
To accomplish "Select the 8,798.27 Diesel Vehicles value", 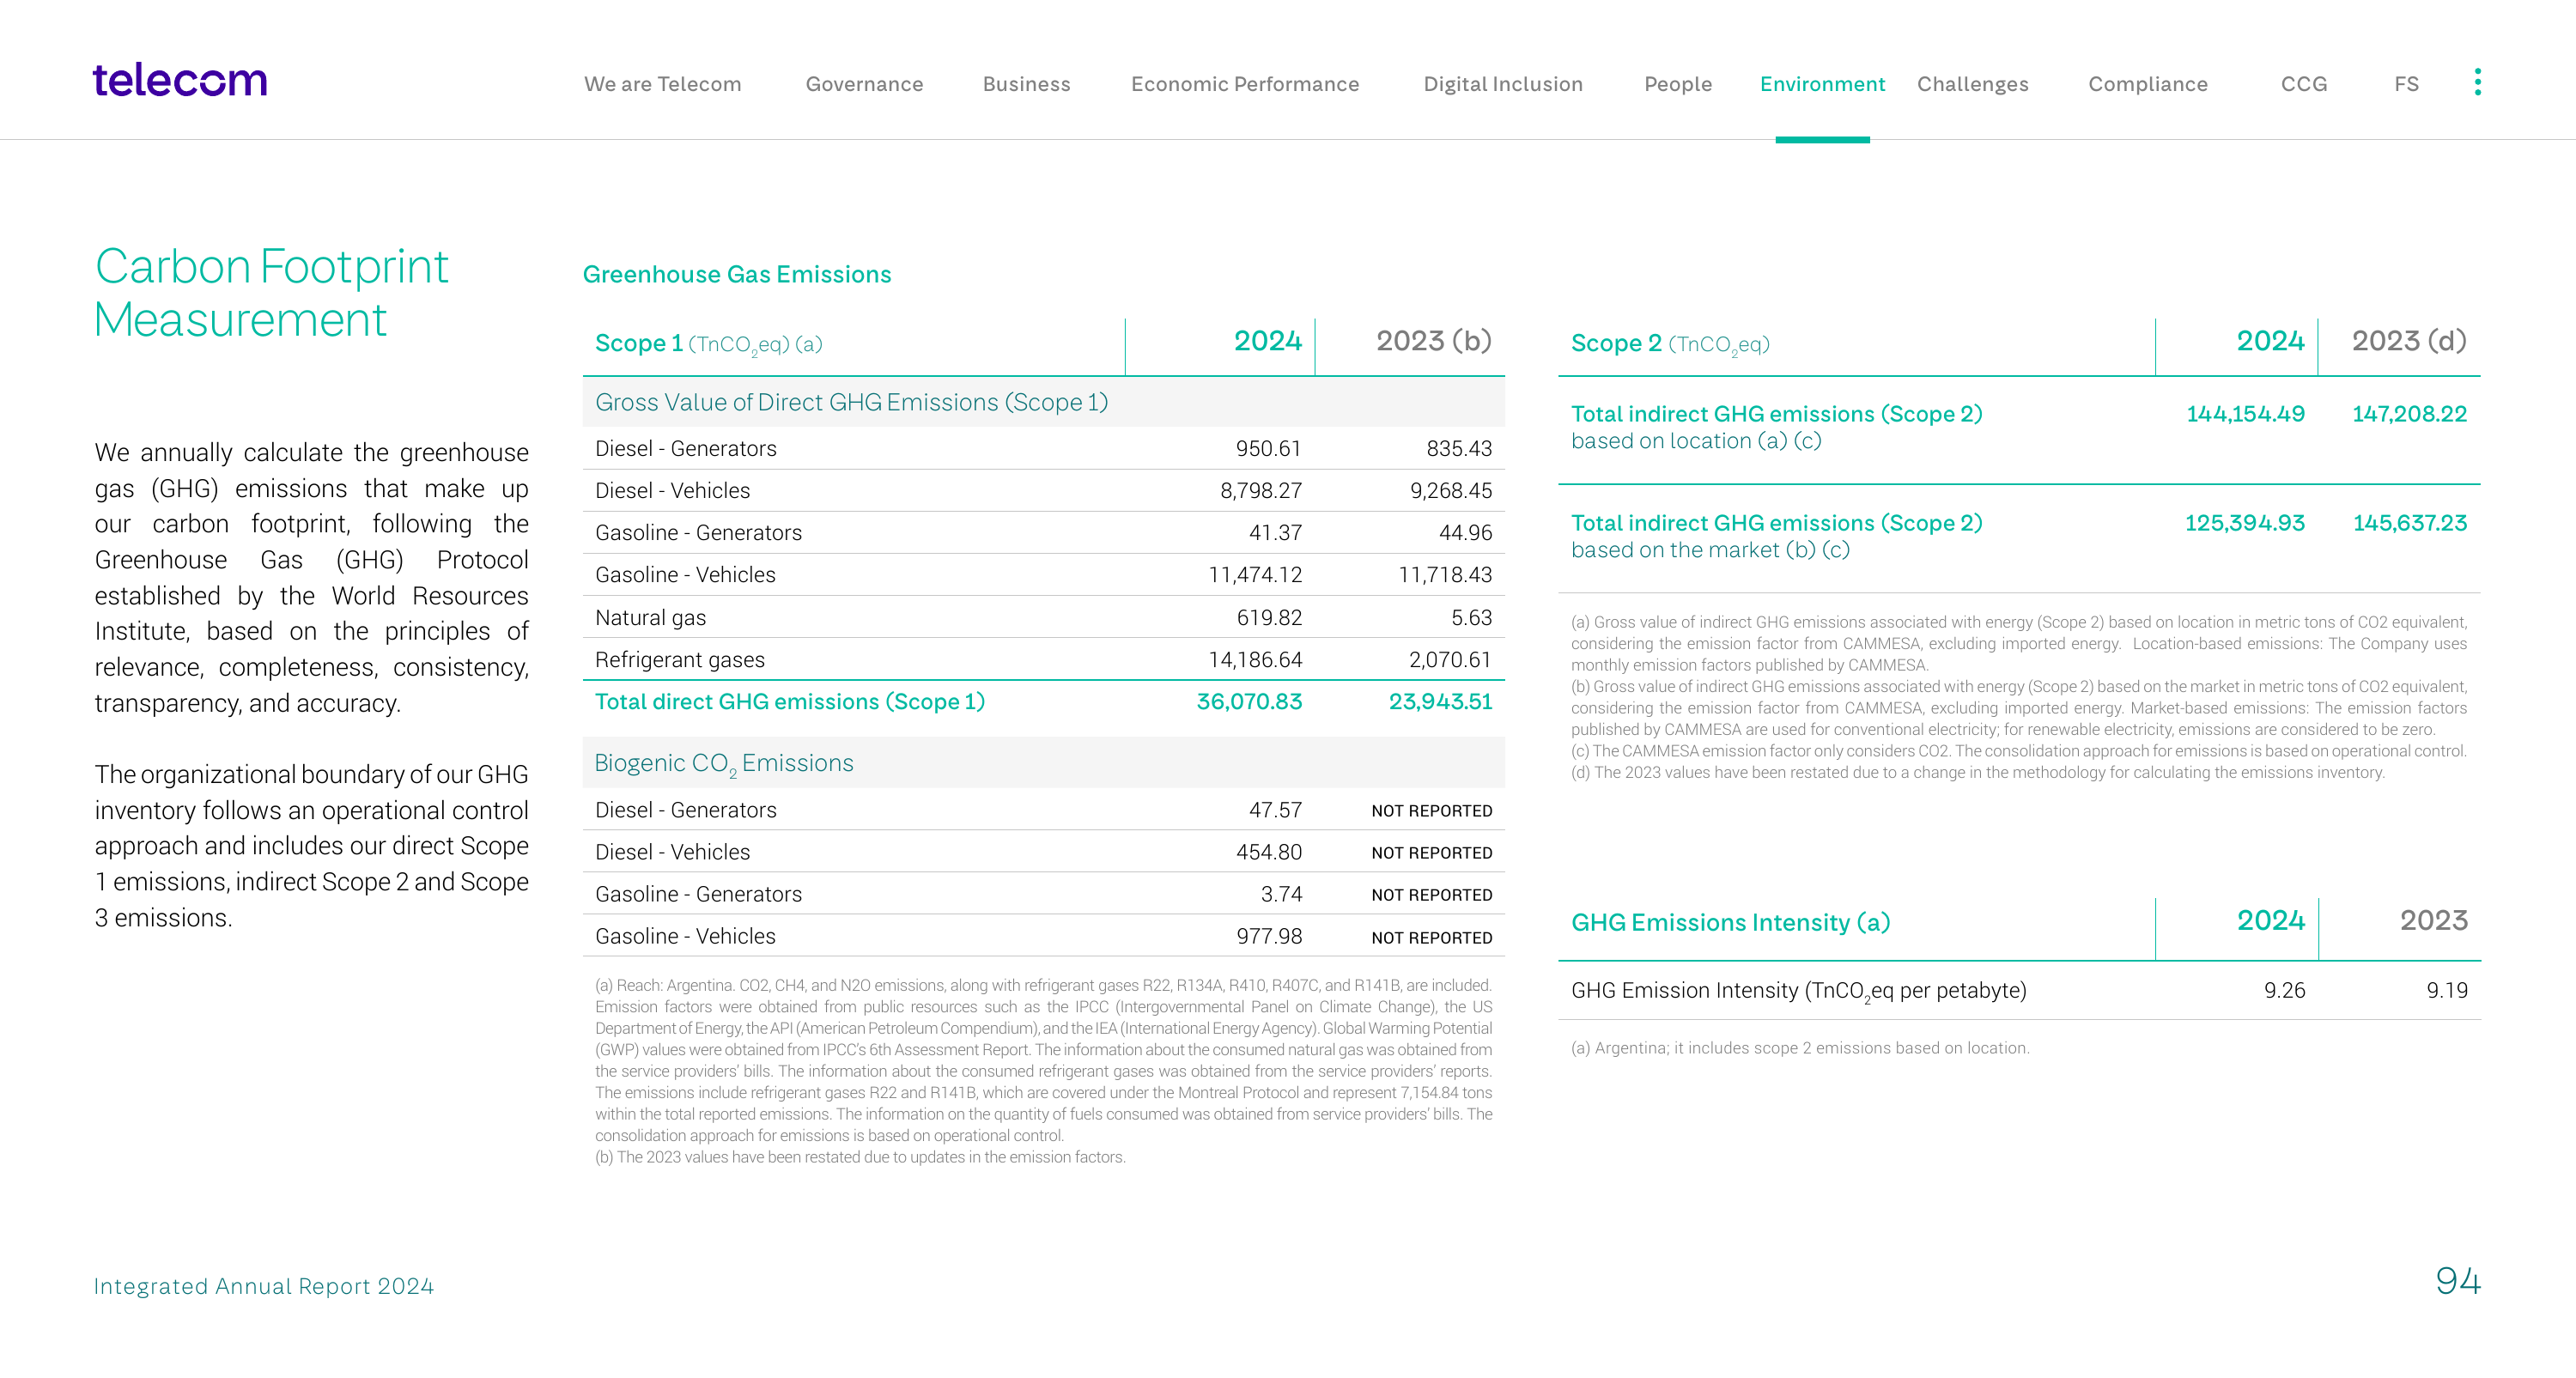I will point(1260,490).
